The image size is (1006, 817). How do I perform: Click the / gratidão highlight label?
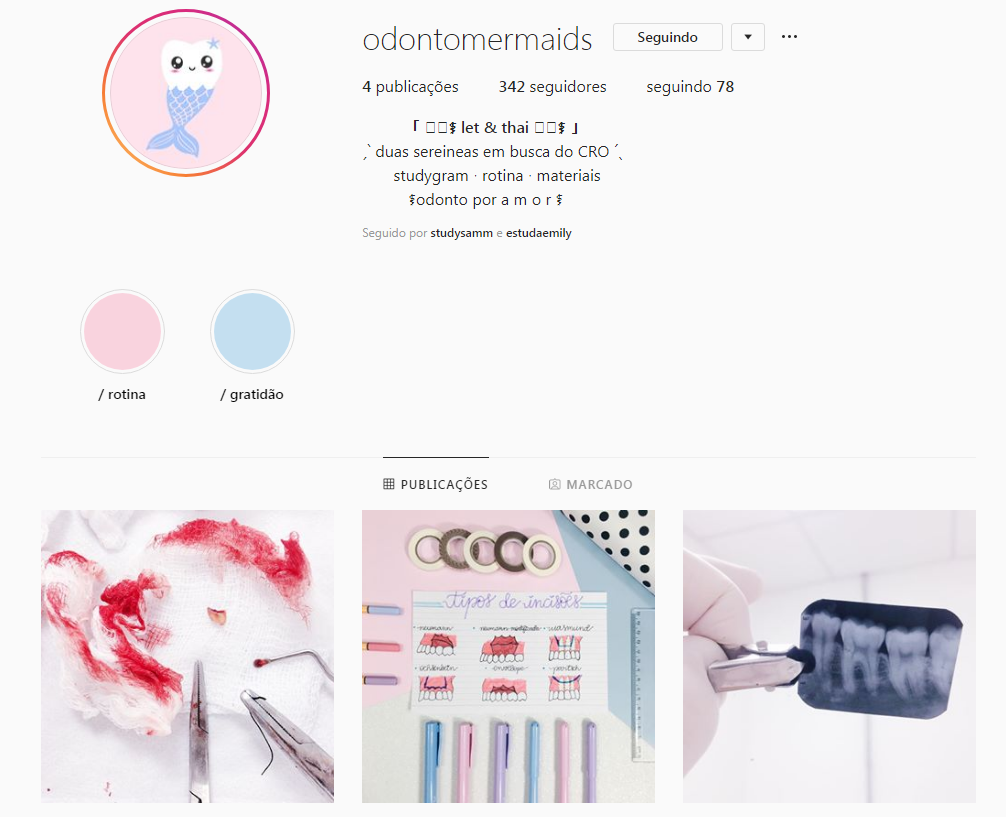click(252, 394)
